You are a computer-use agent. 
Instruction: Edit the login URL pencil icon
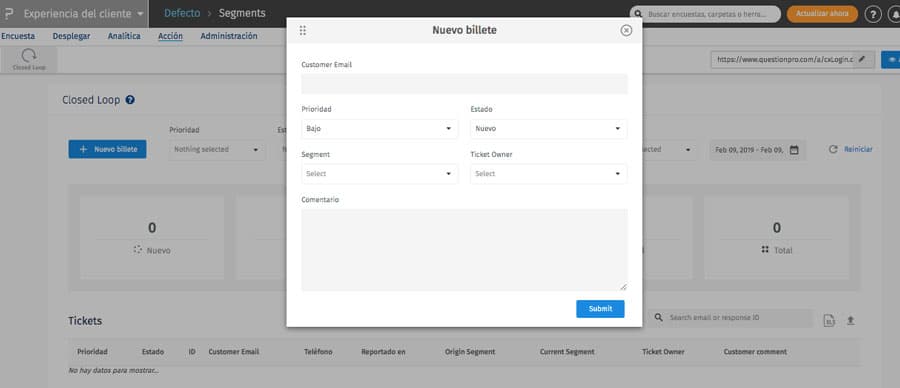tap(862, 59)
